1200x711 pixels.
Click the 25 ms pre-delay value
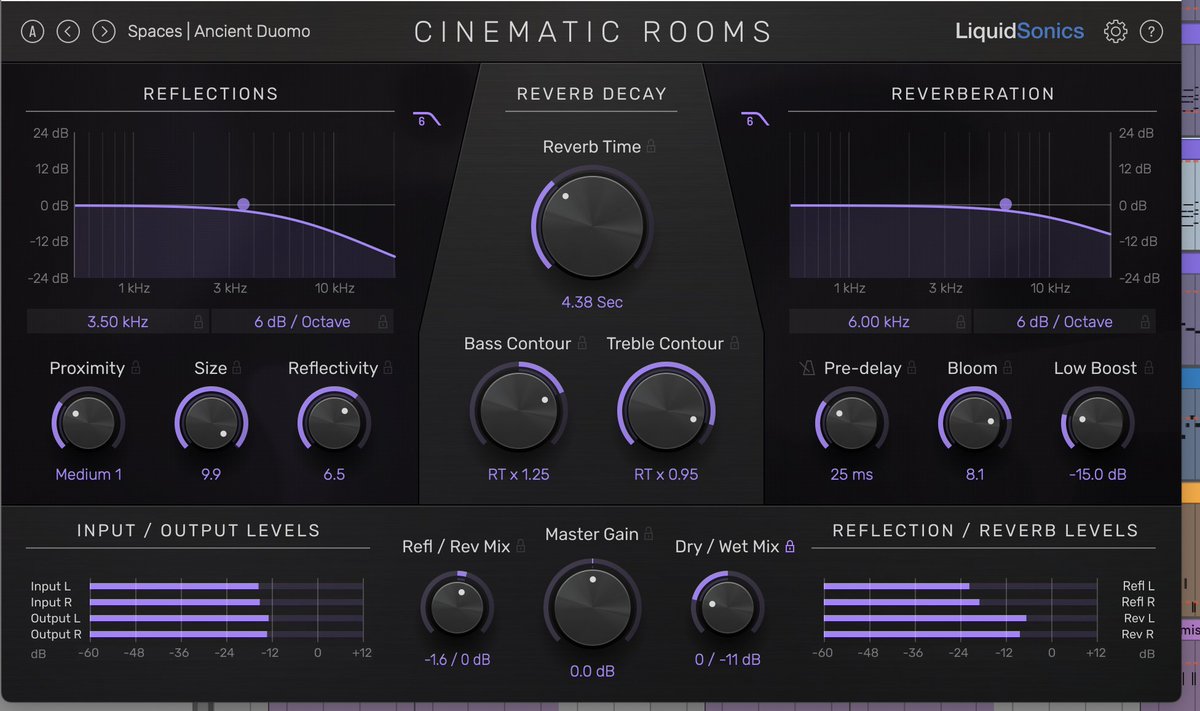click(x=851, y=474)
